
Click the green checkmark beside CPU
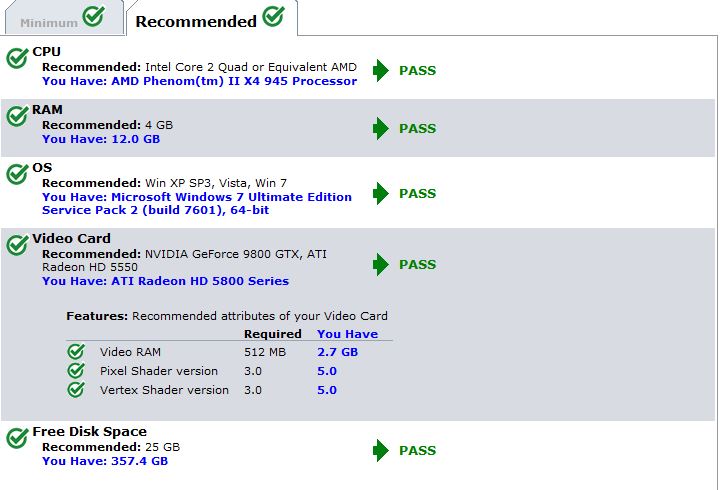(17, 58)
